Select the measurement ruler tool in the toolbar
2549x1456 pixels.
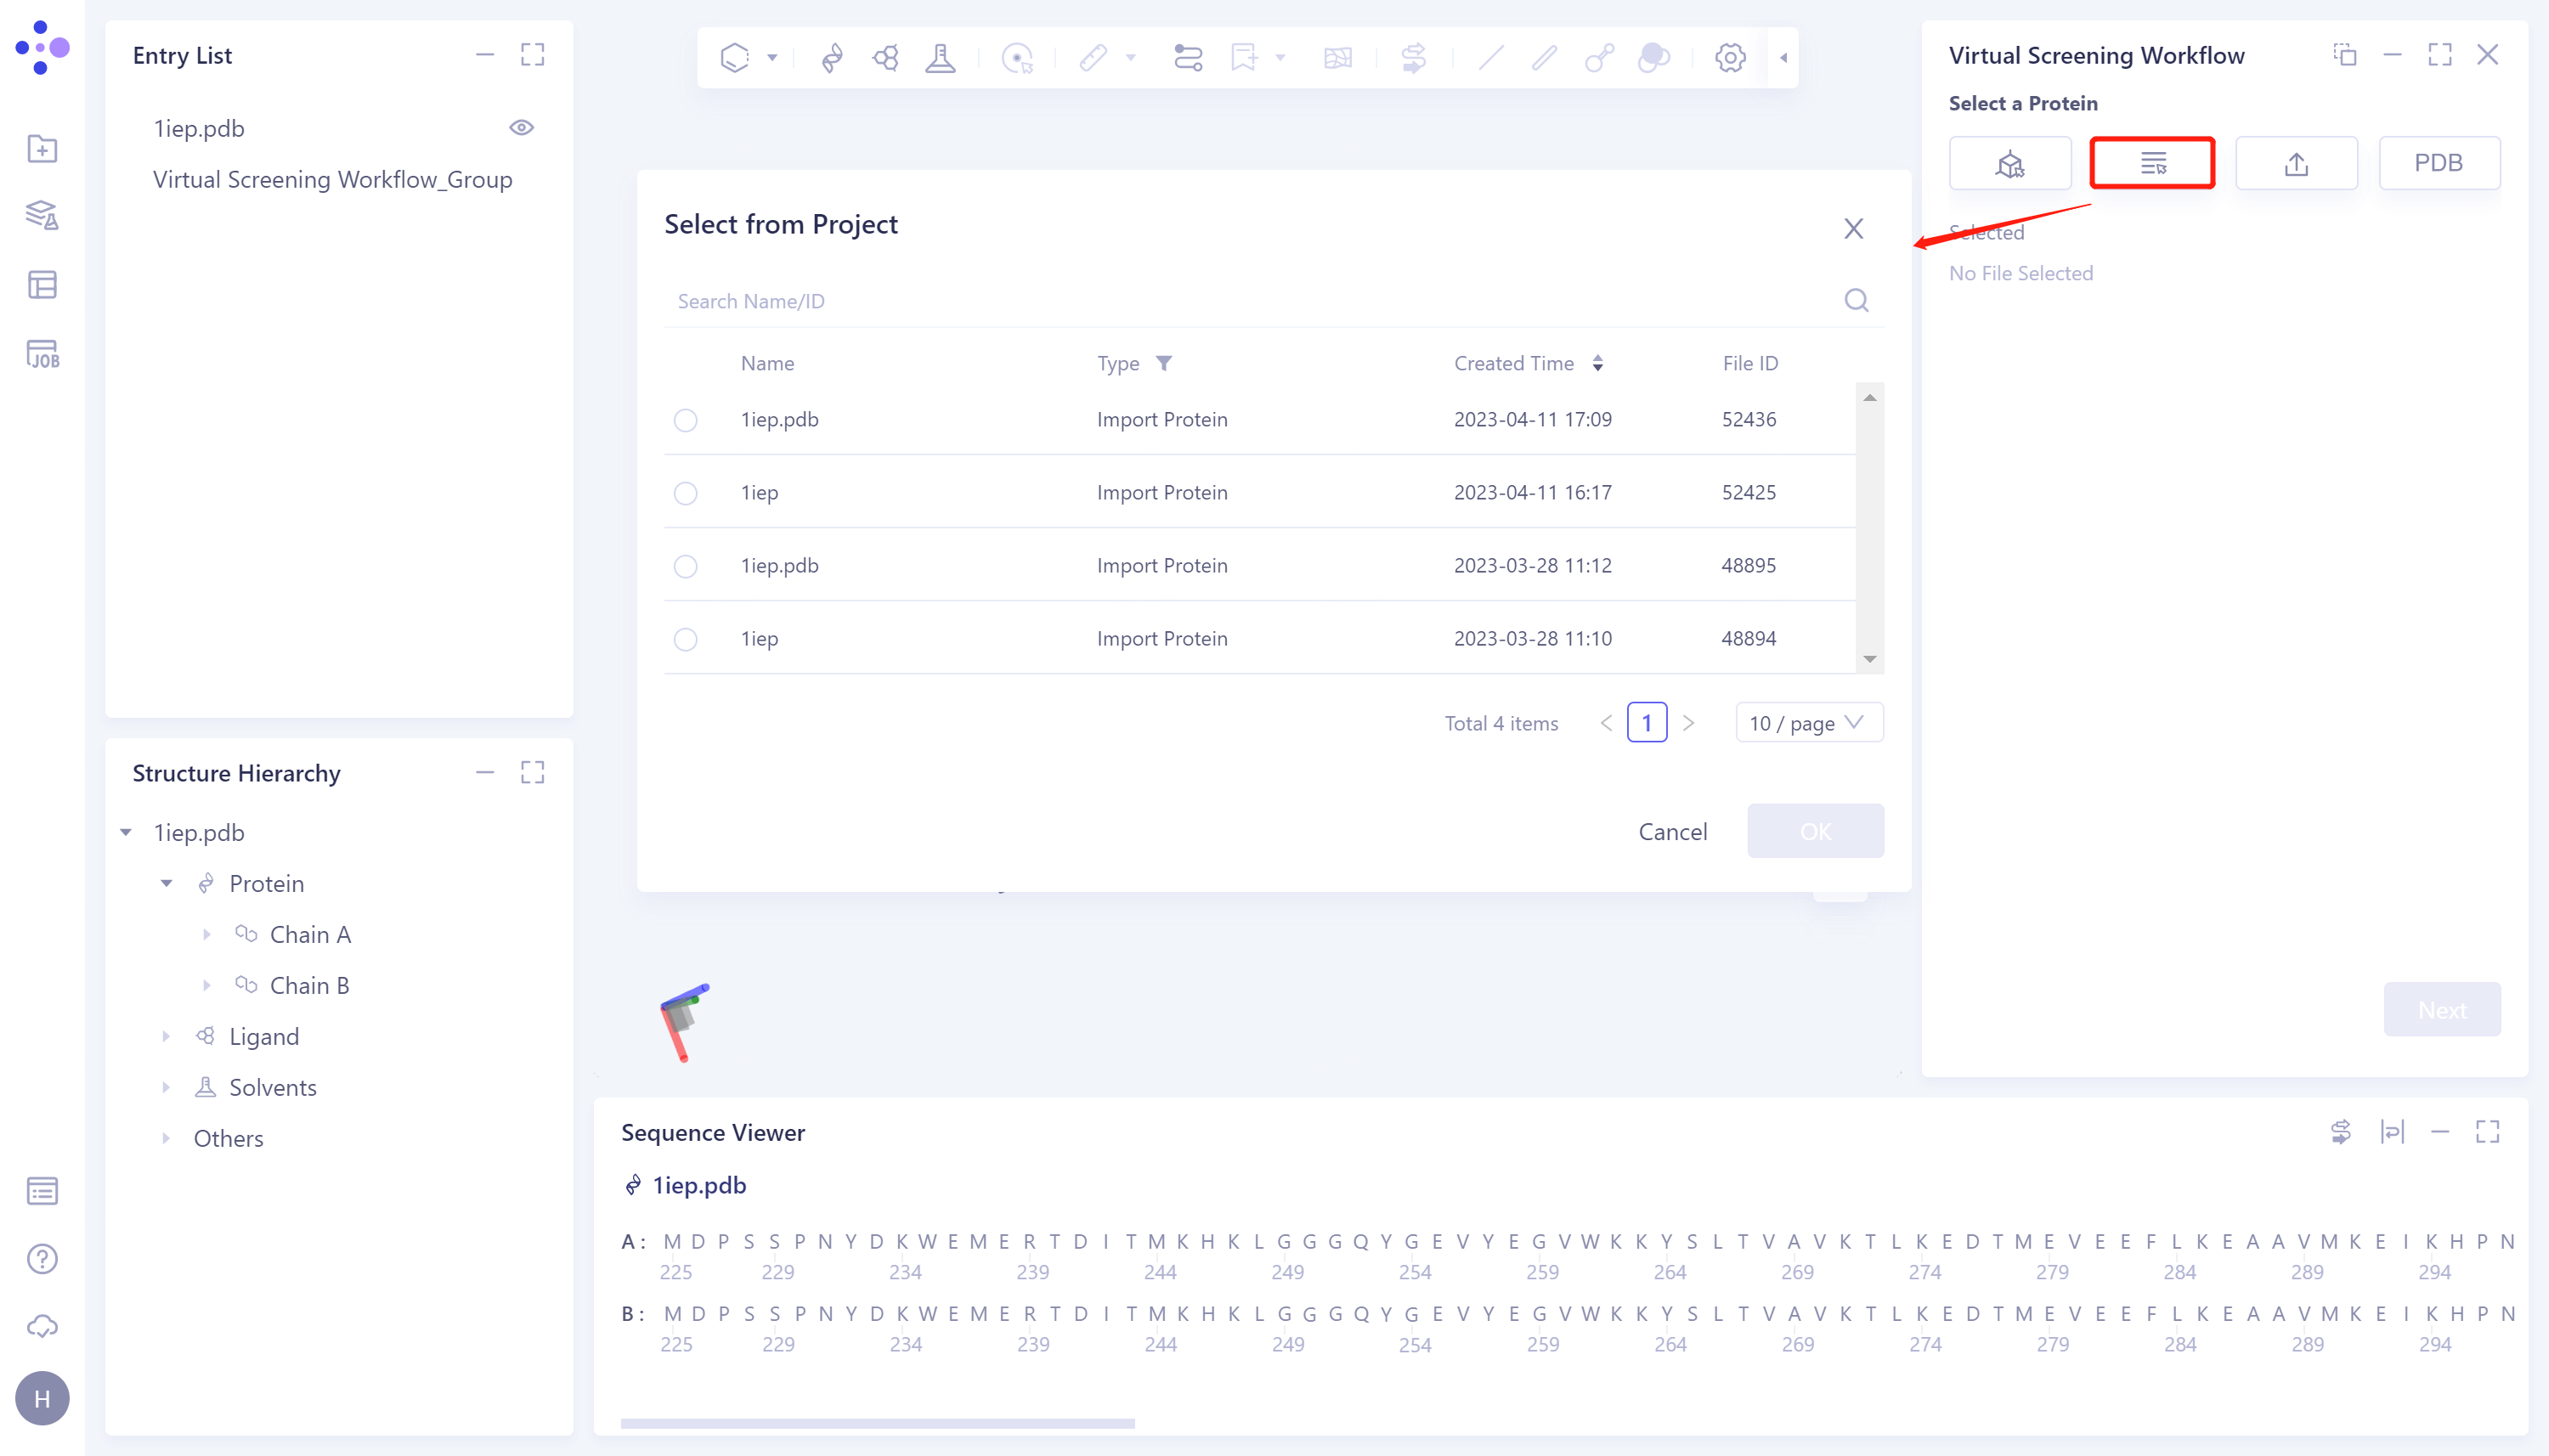1095,58
